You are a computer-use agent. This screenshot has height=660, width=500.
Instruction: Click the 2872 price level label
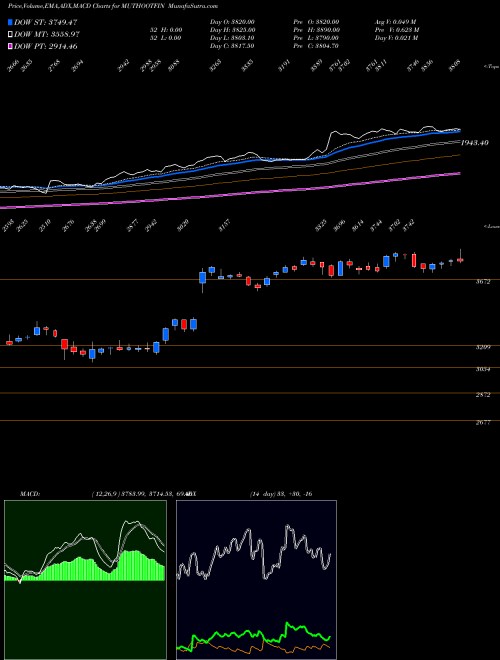(x=483, y=395)
